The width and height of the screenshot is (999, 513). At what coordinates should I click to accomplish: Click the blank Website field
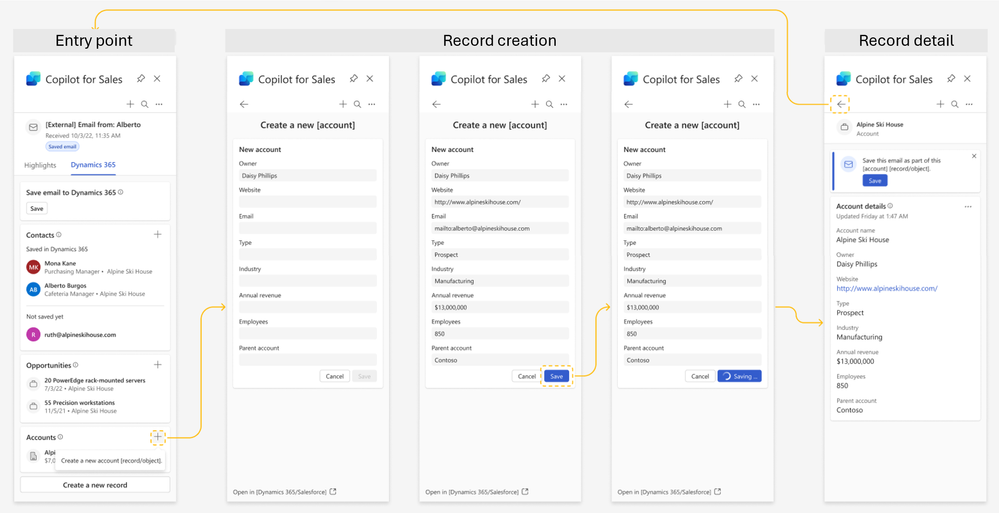pos(308,201)
